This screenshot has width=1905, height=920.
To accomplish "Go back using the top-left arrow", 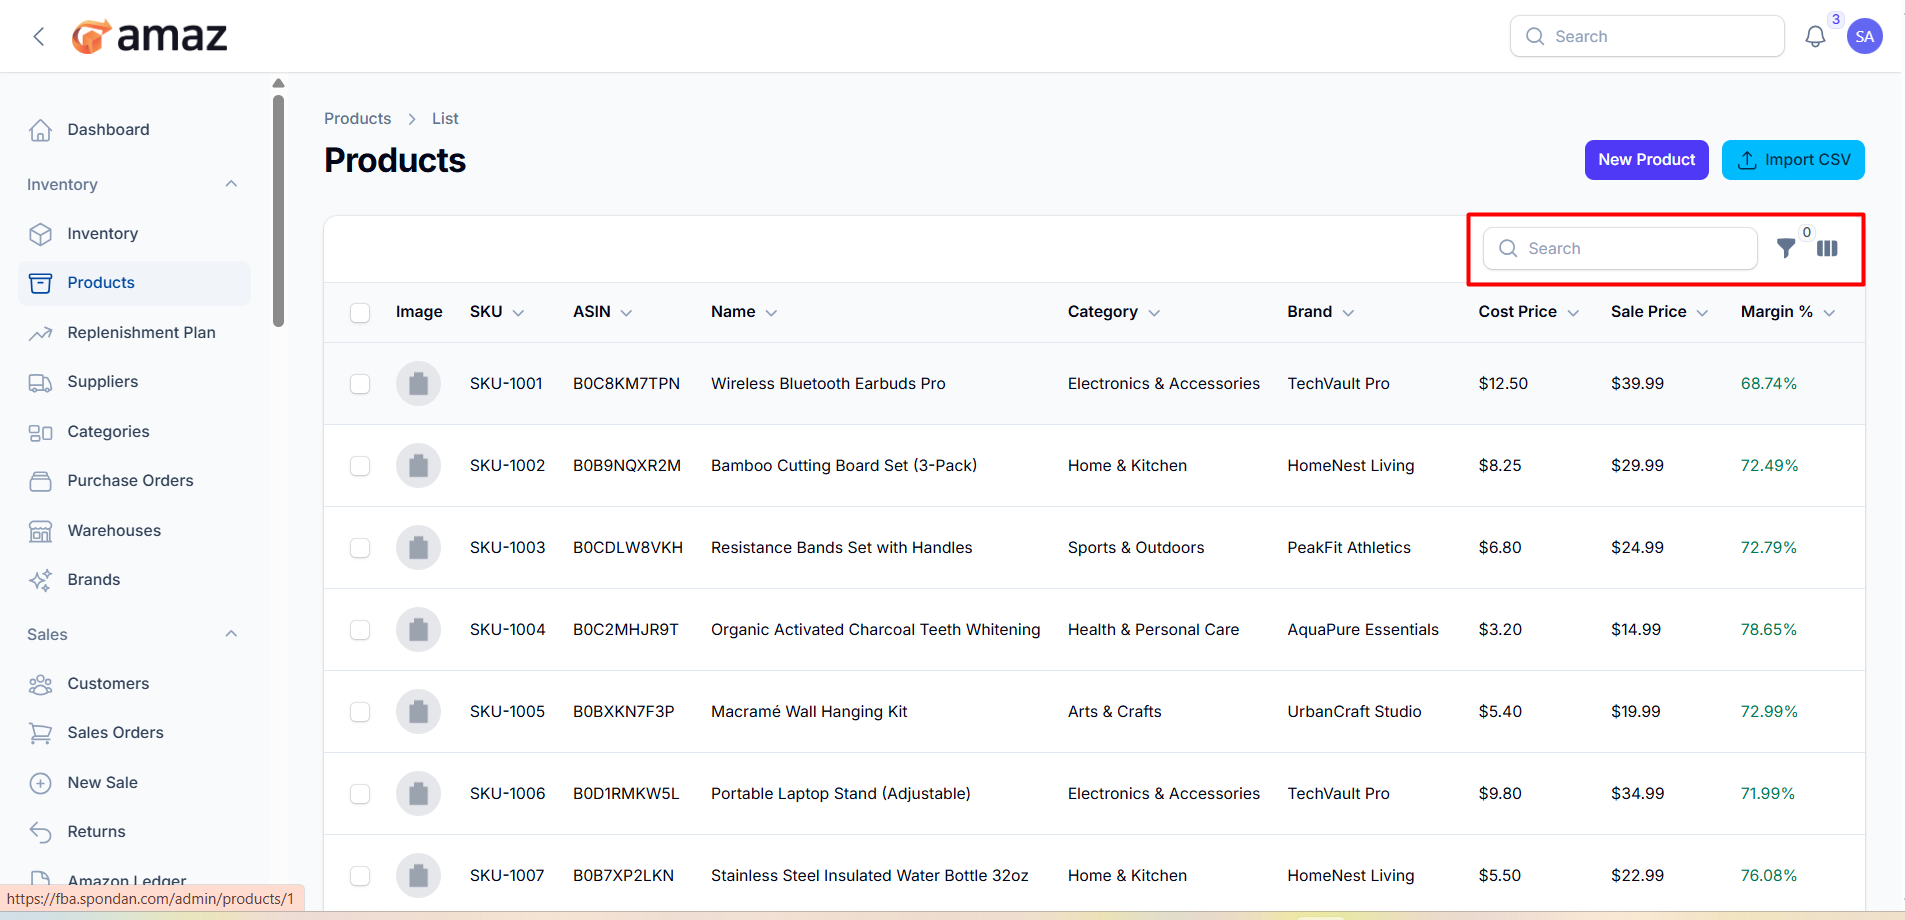I will coord(39,37).
